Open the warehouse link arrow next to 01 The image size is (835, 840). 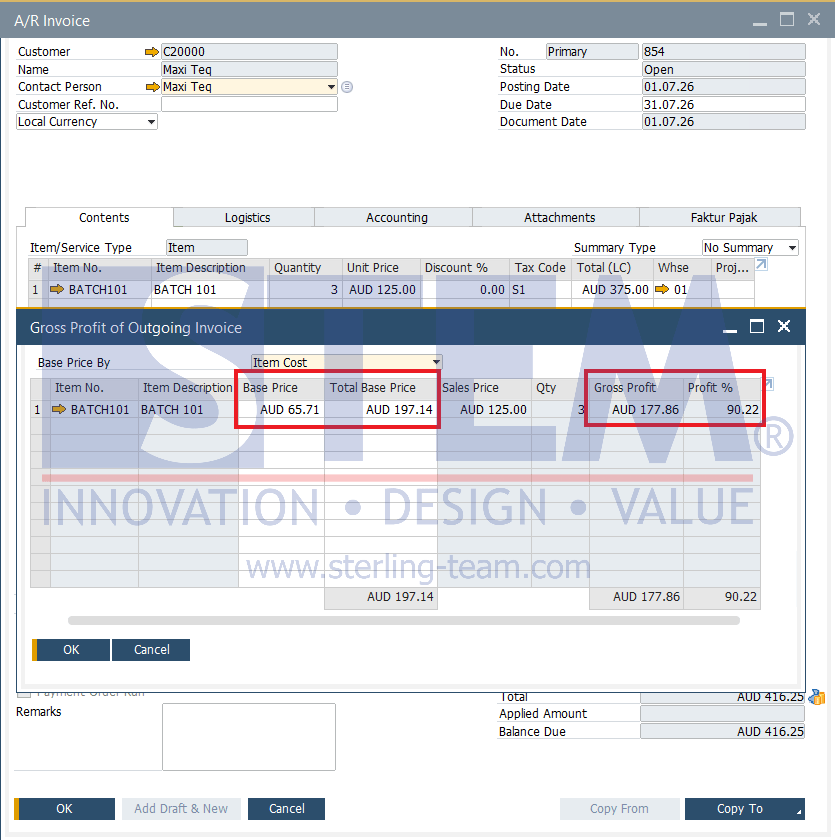(x=663, y=289)
